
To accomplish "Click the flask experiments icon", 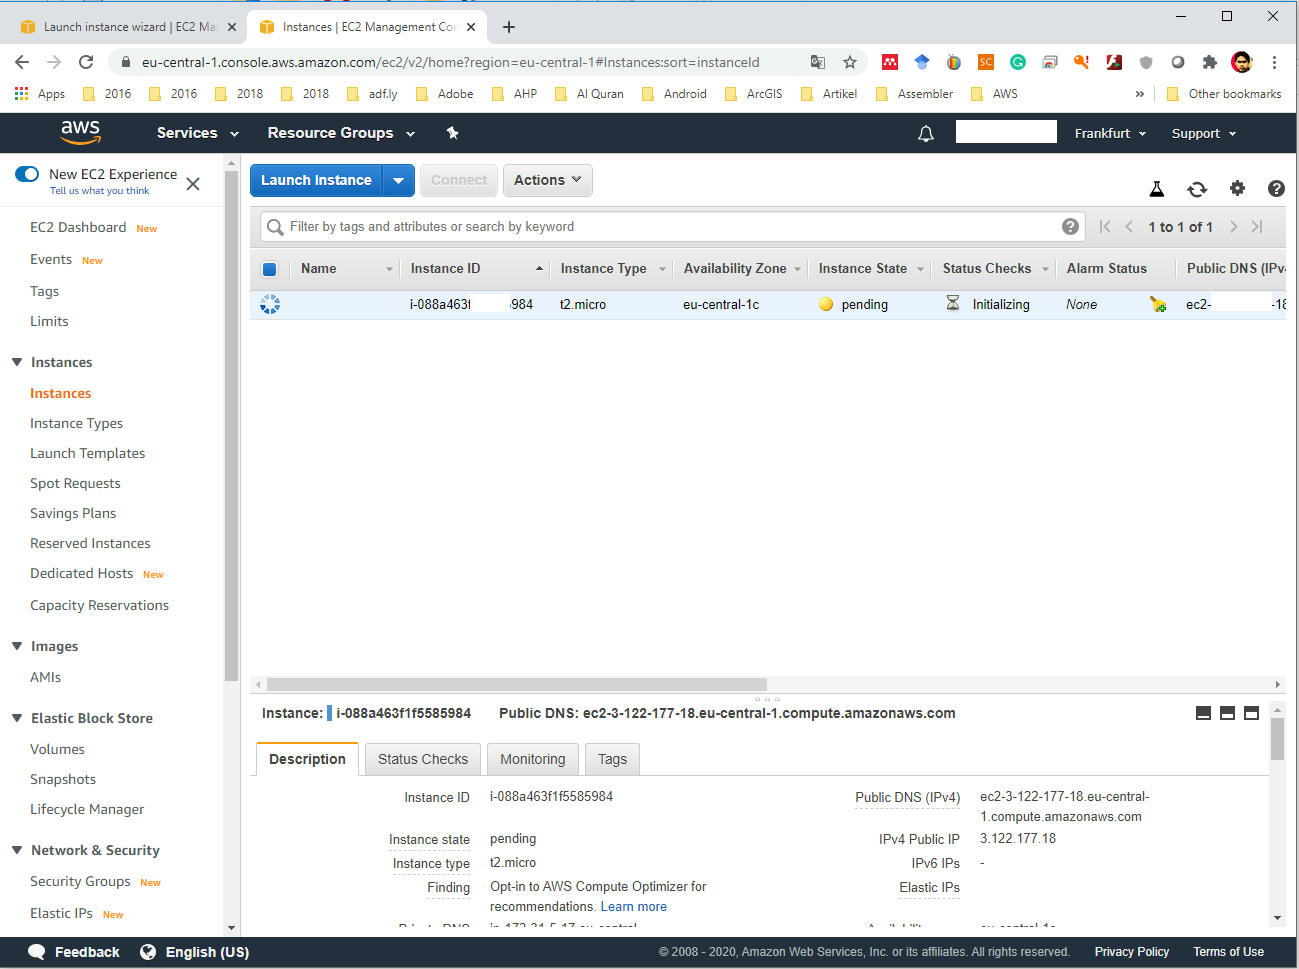I will tap(1157, 188).
